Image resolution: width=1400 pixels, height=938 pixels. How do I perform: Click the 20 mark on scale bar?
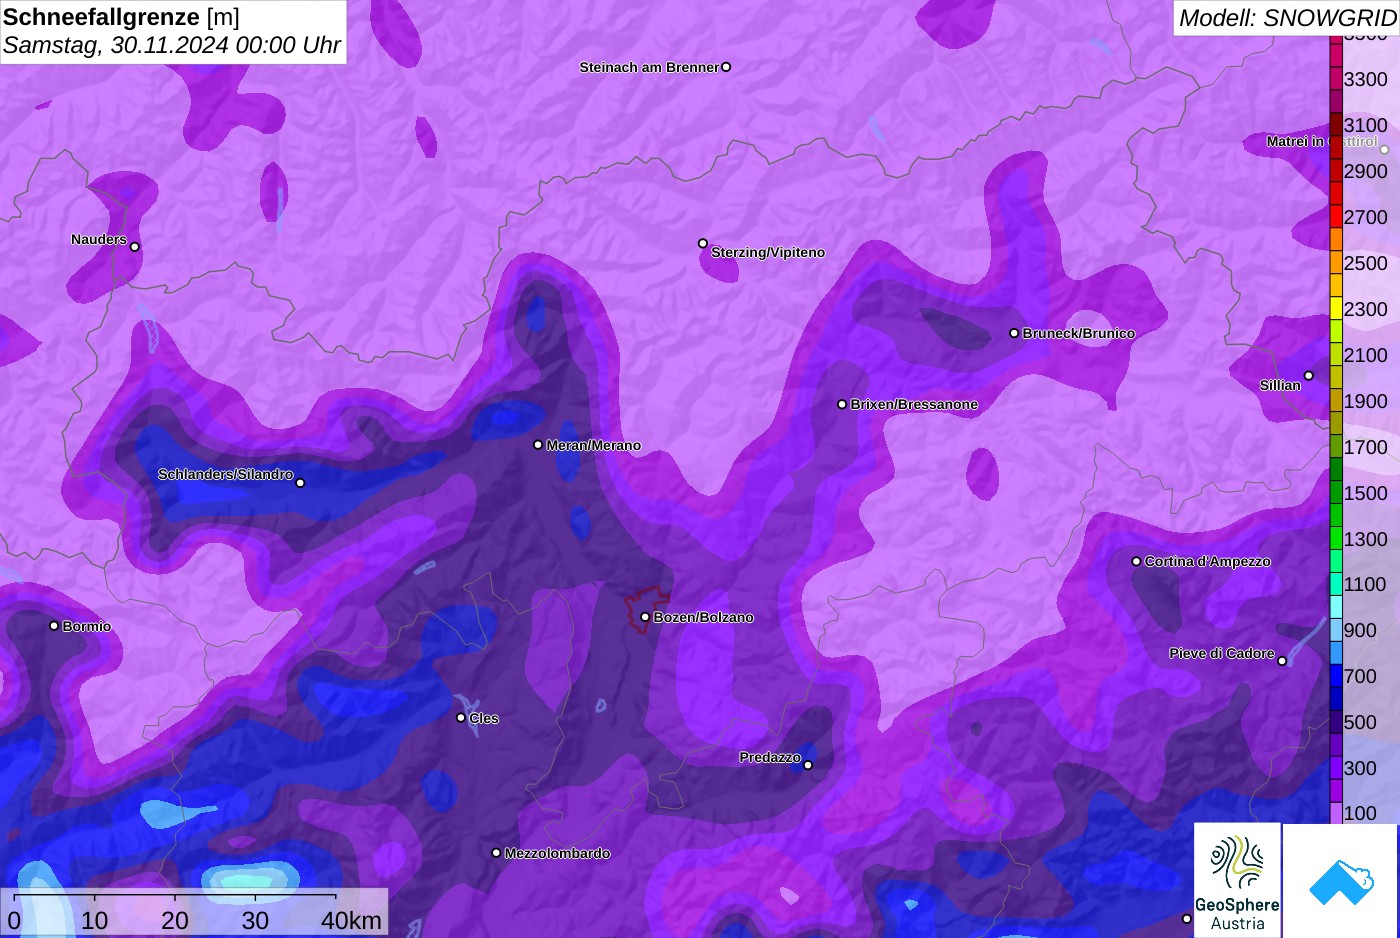click(175, 920)
